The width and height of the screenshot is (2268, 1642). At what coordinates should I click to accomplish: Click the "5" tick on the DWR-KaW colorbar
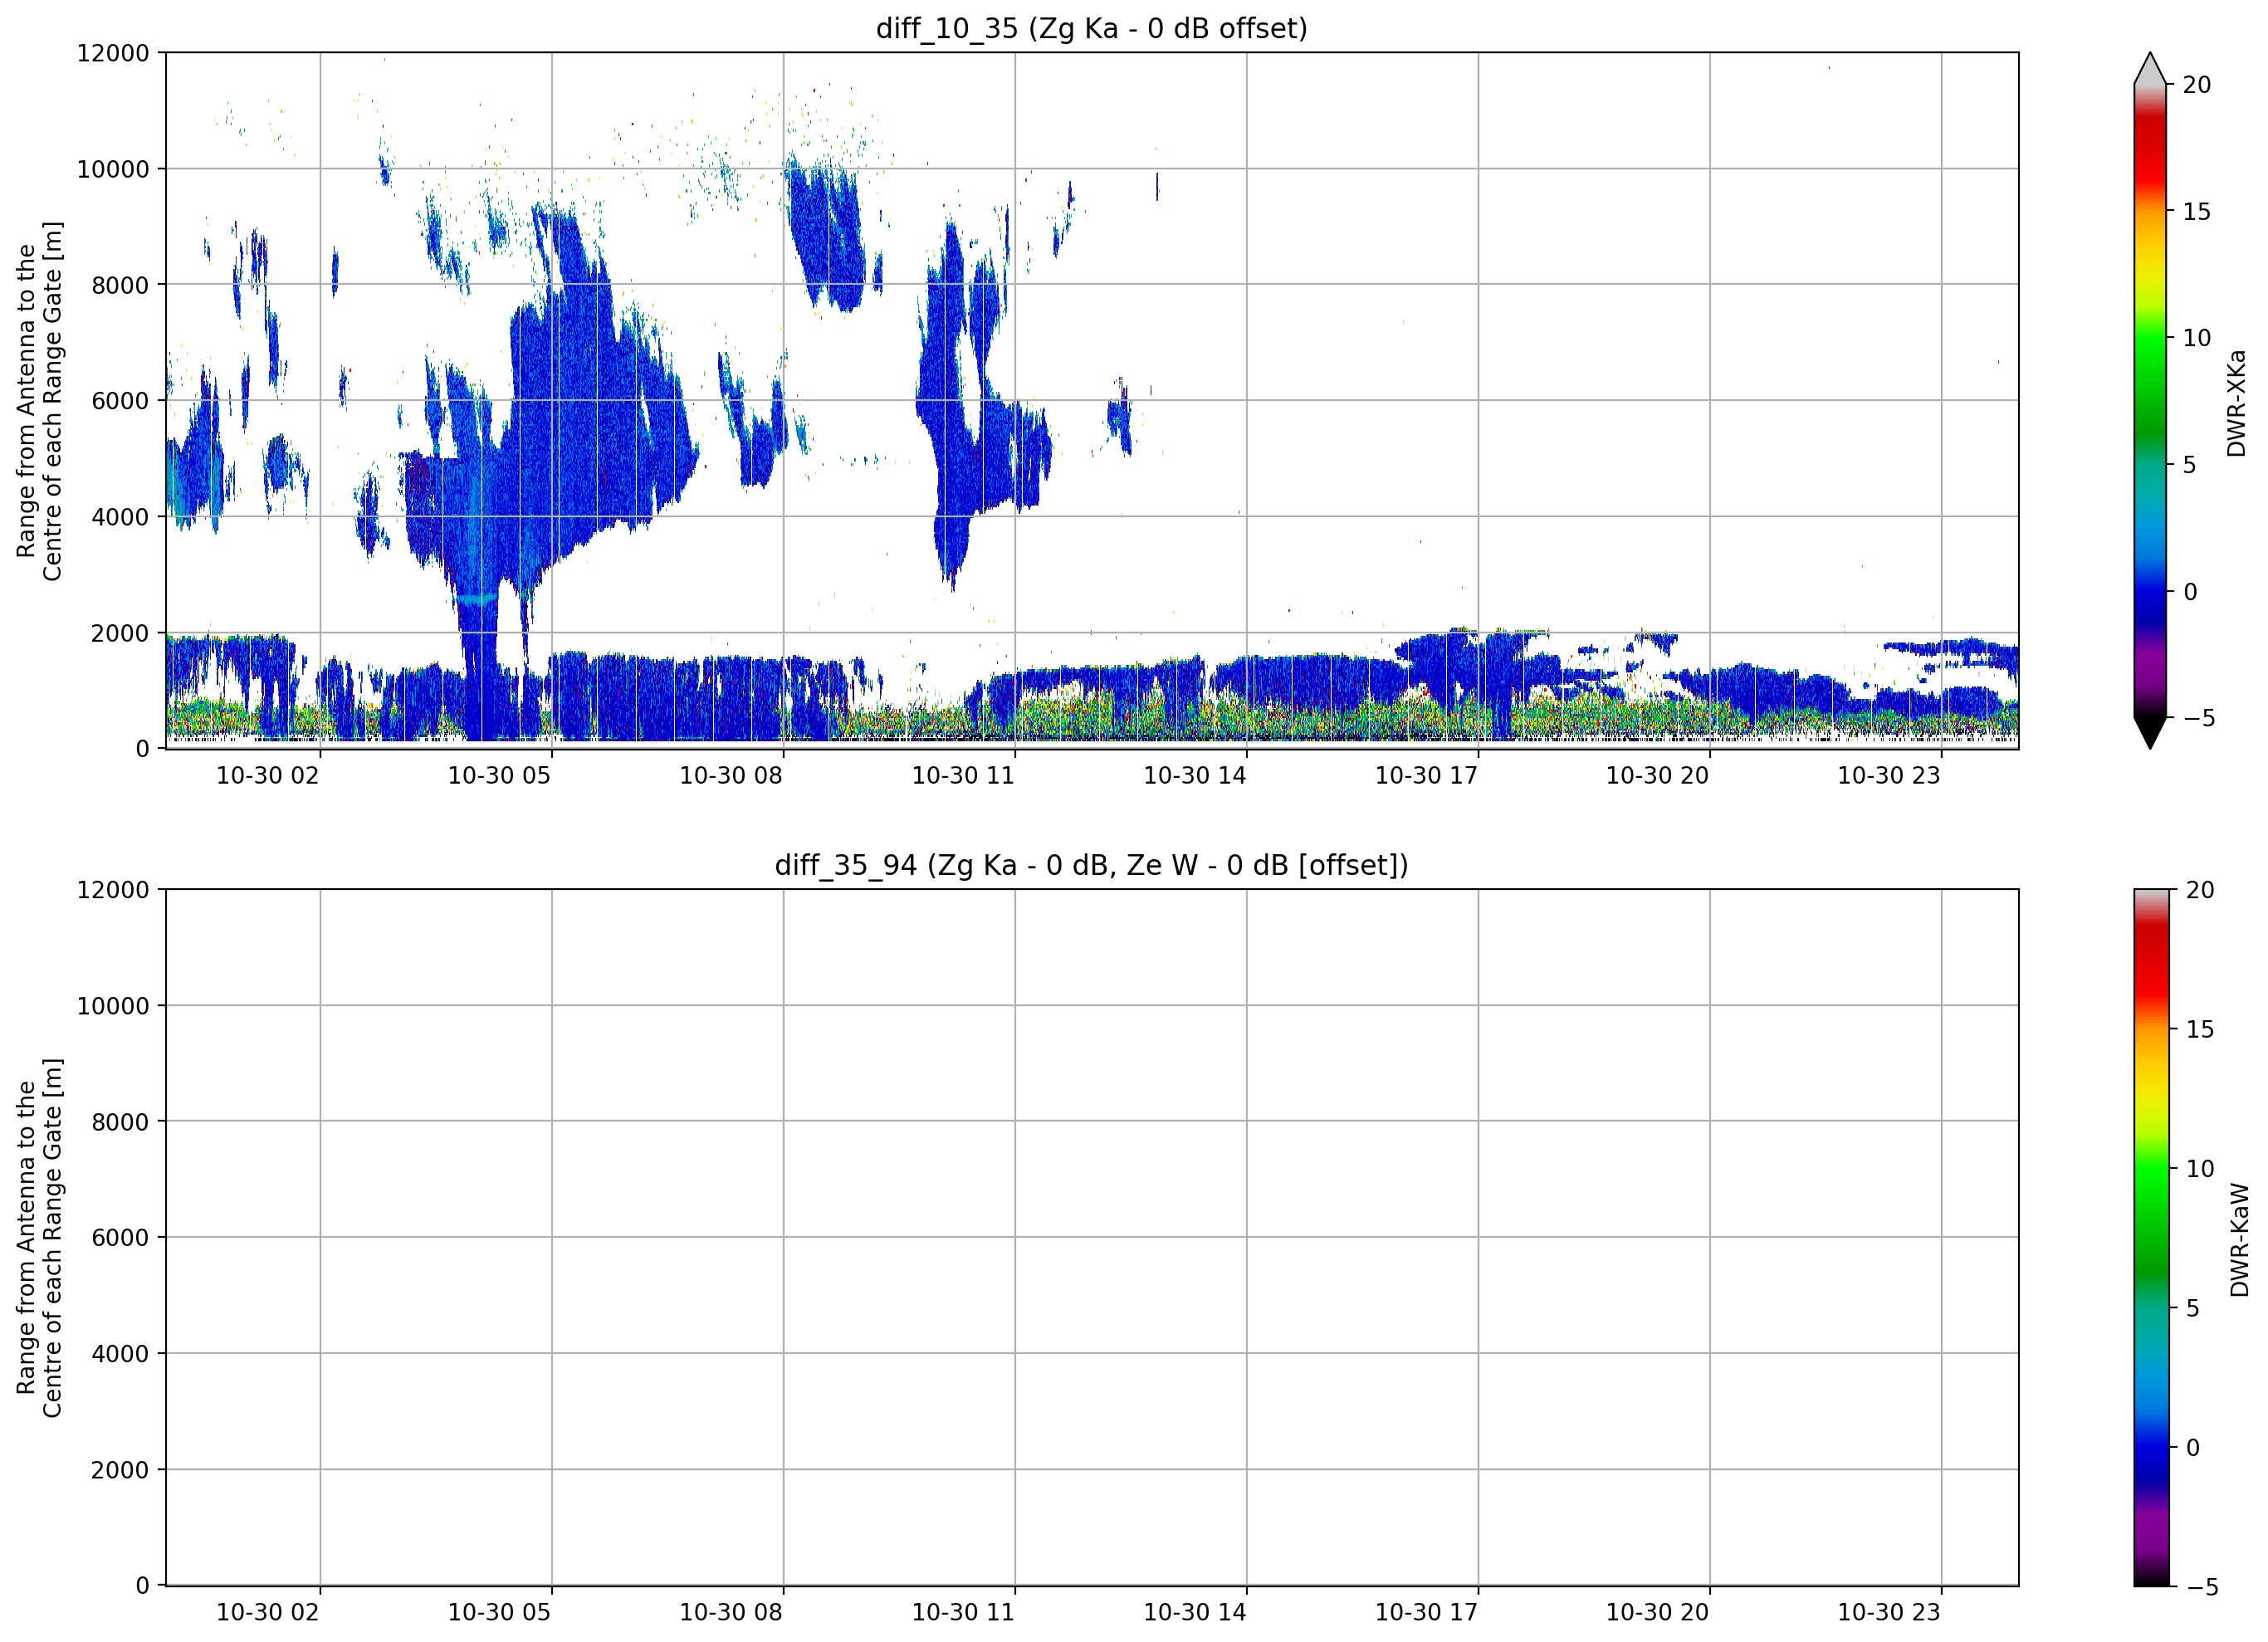[x=2193, y=1308]
